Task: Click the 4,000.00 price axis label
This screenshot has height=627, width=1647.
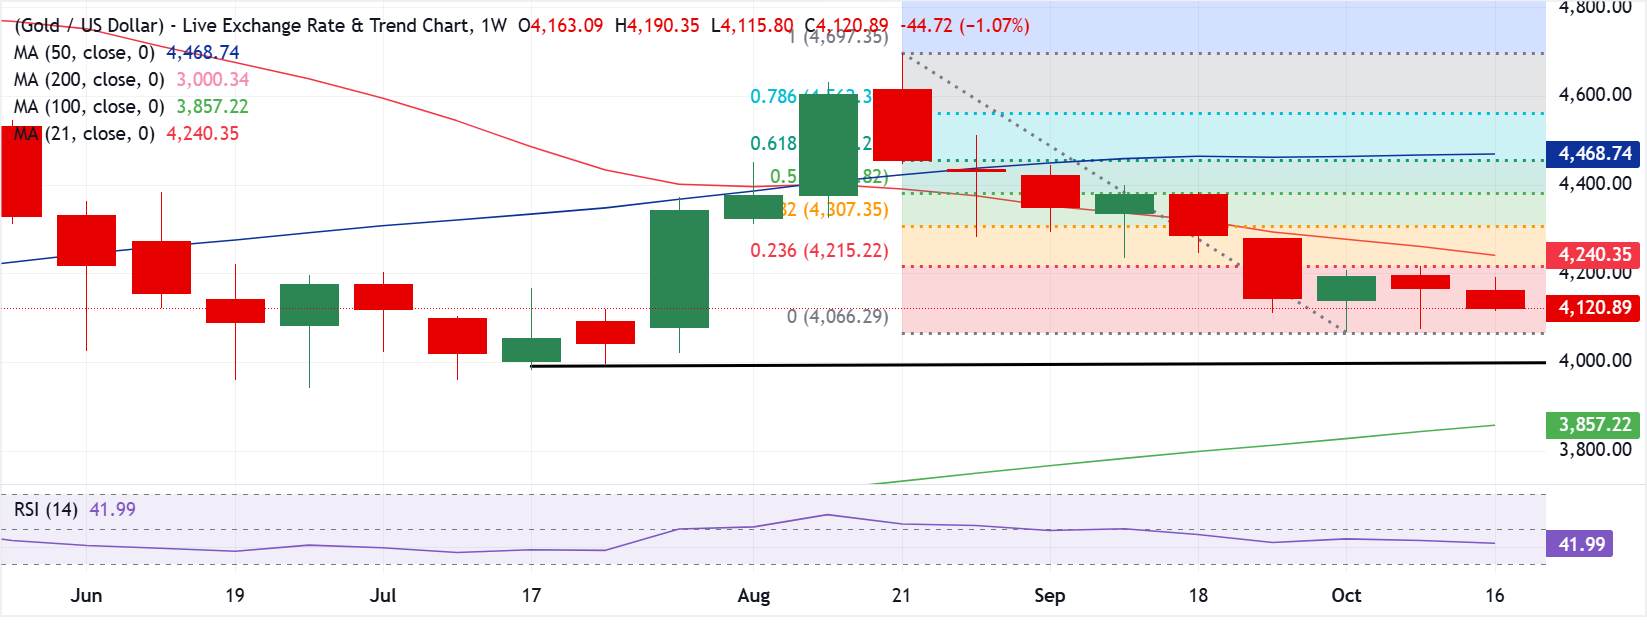Action: [1595, 361]
